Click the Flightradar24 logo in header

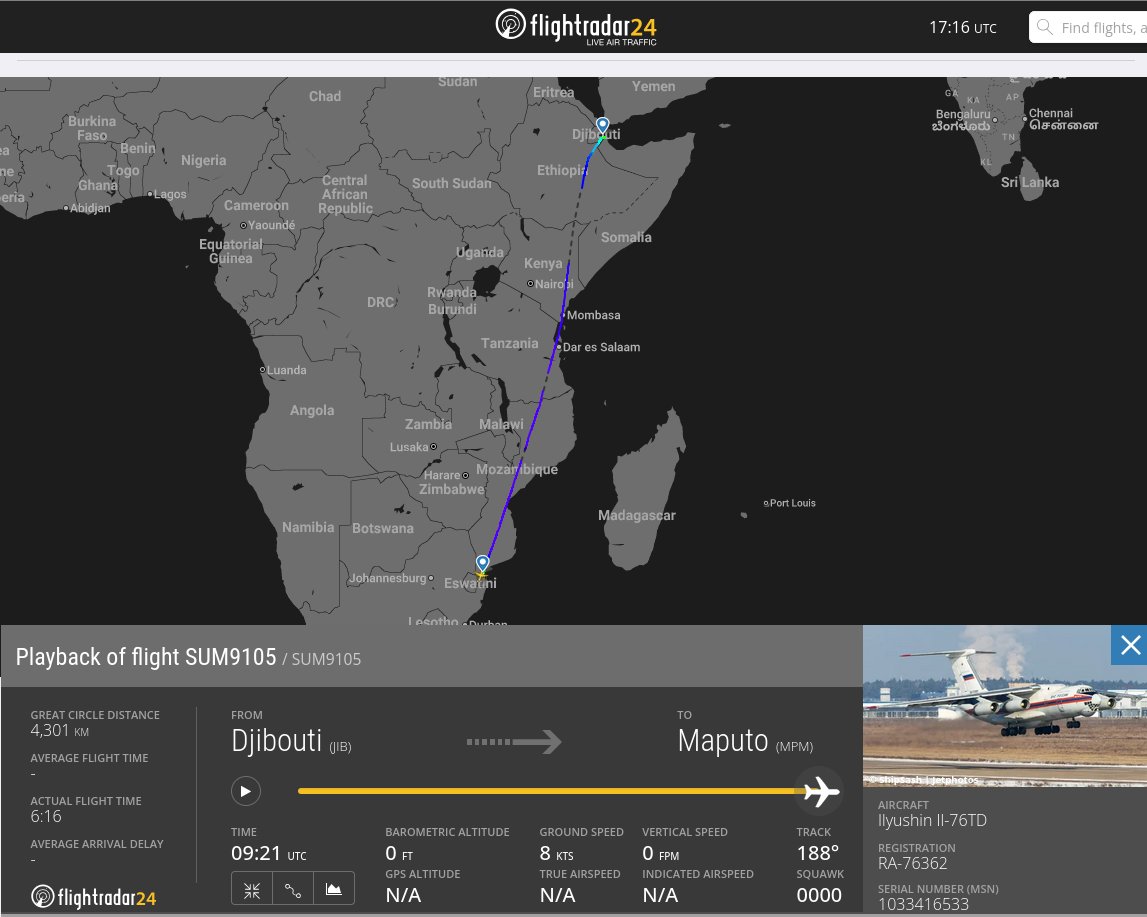pos(576,27)
